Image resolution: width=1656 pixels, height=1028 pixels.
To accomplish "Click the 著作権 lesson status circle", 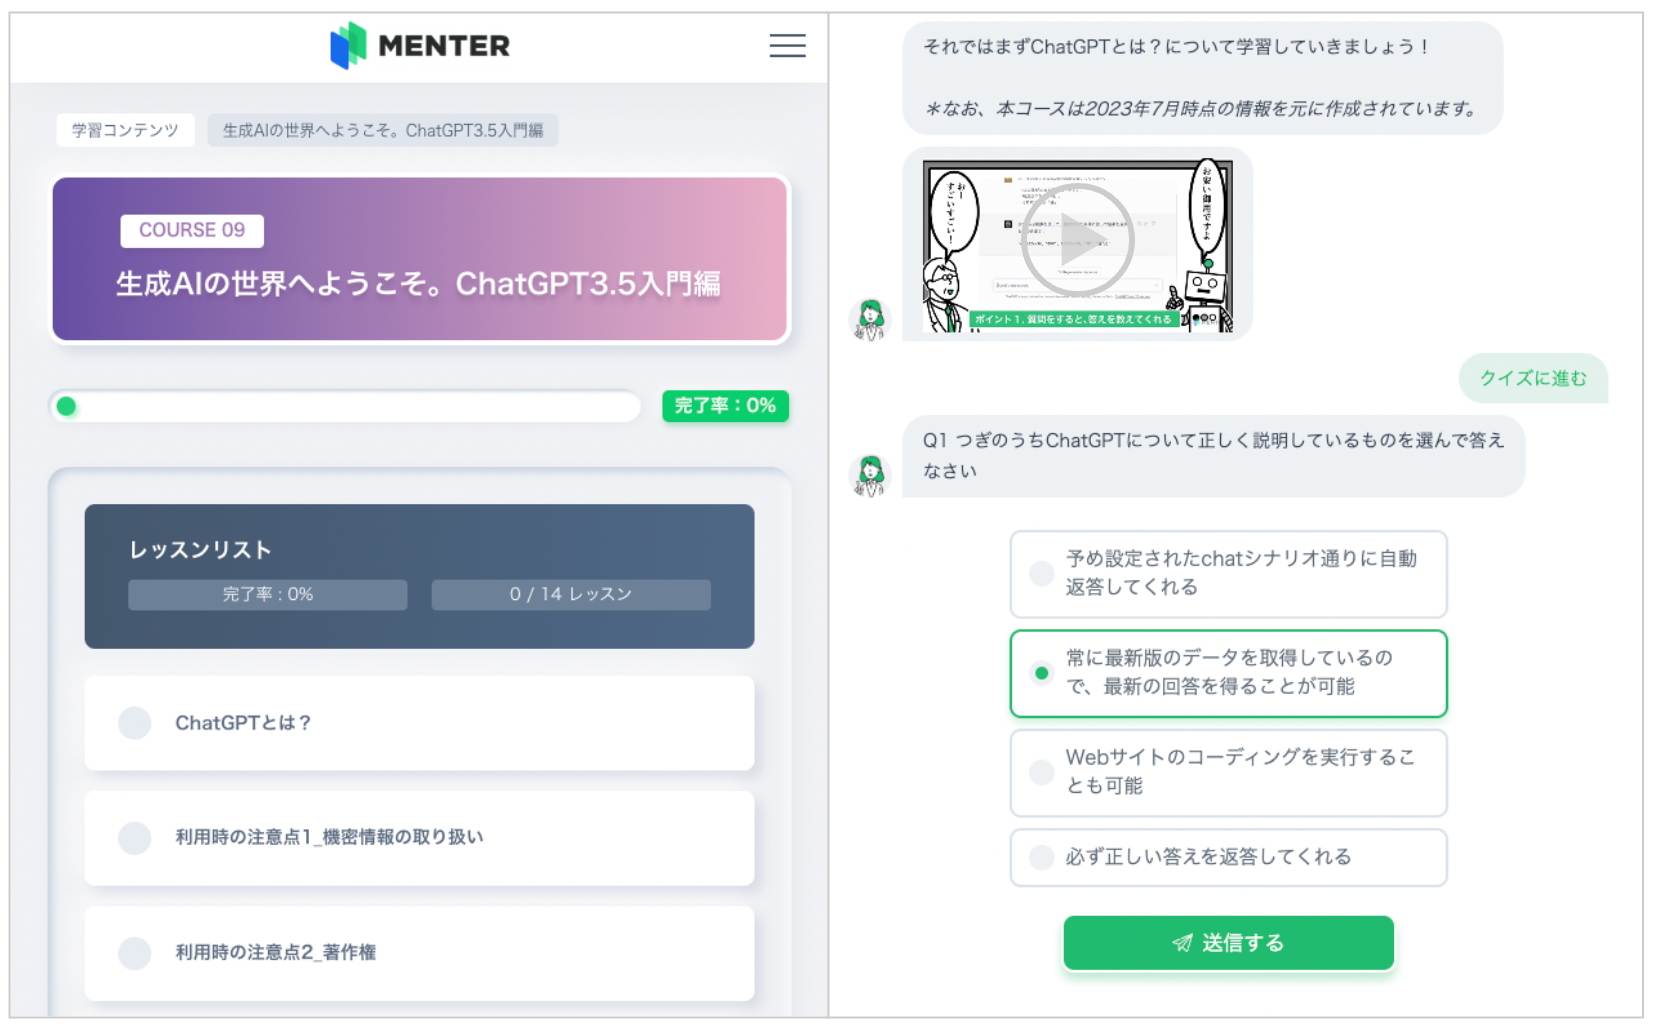I will 135,953.
